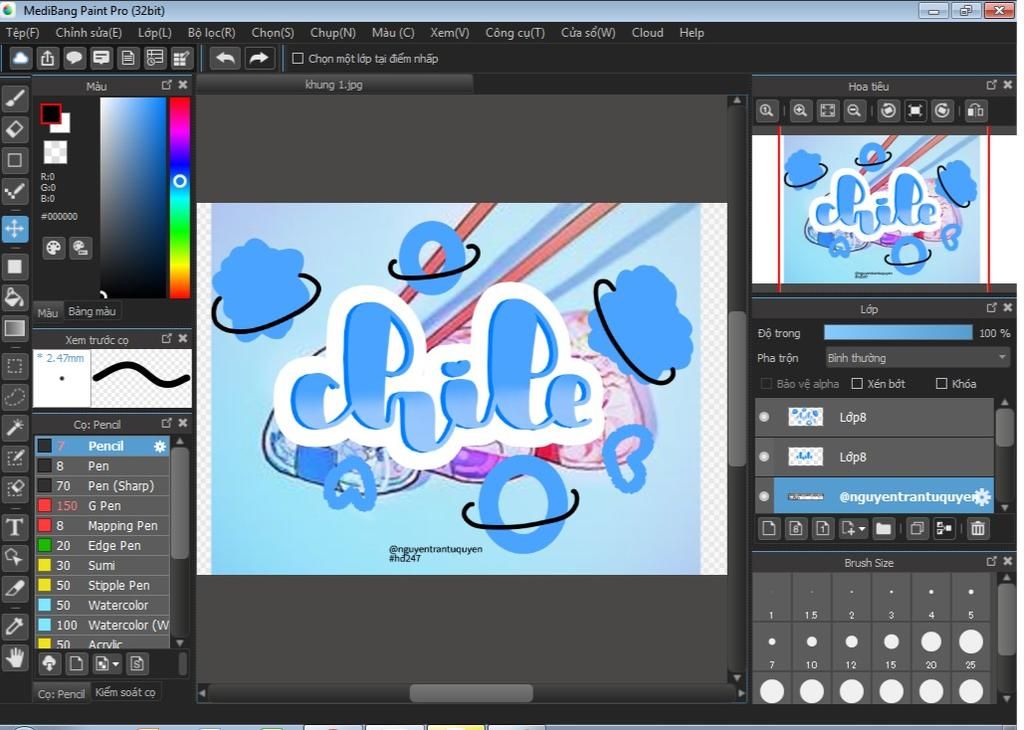Switch to the 'Bảng màu' tab
Screen dimensions: 1024x730
(x=92, y=311)
